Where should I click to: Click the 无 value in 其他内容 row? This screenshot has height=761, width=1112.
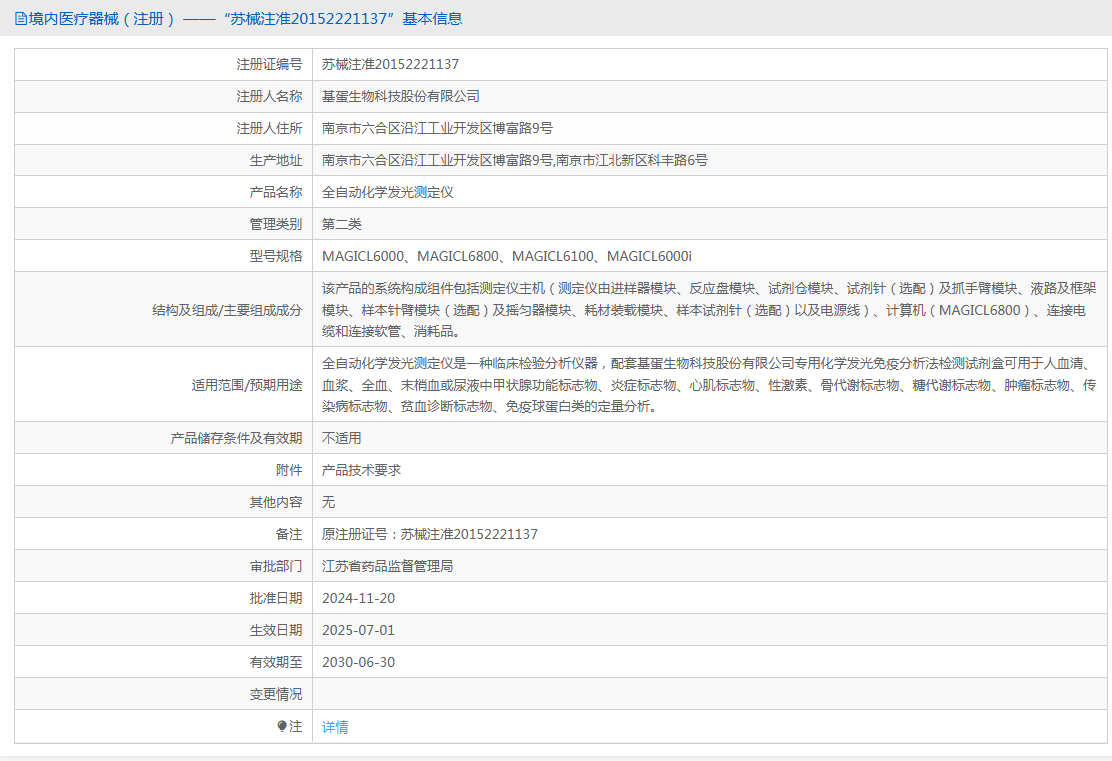click(x=328, y=502)
